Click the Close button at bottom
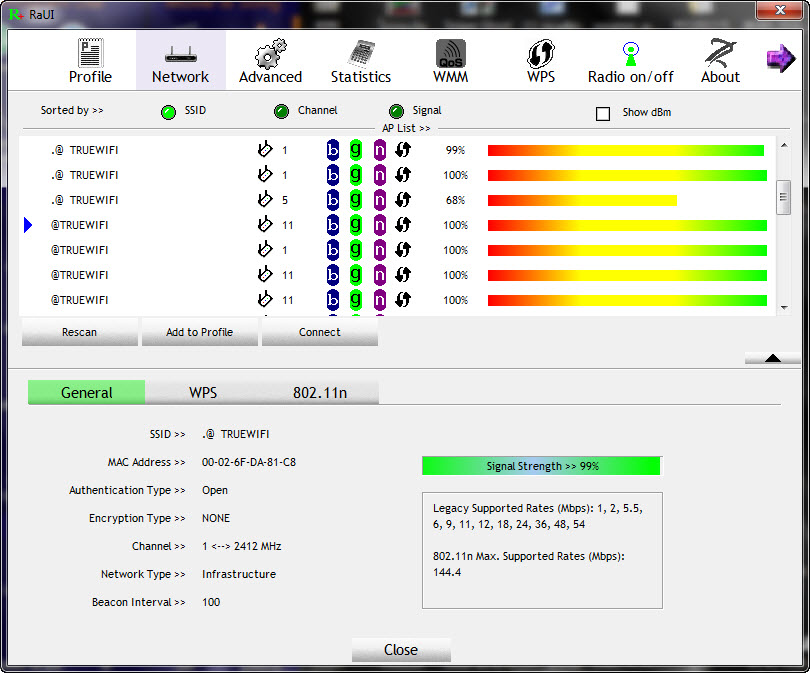 [x=401, y=649]
